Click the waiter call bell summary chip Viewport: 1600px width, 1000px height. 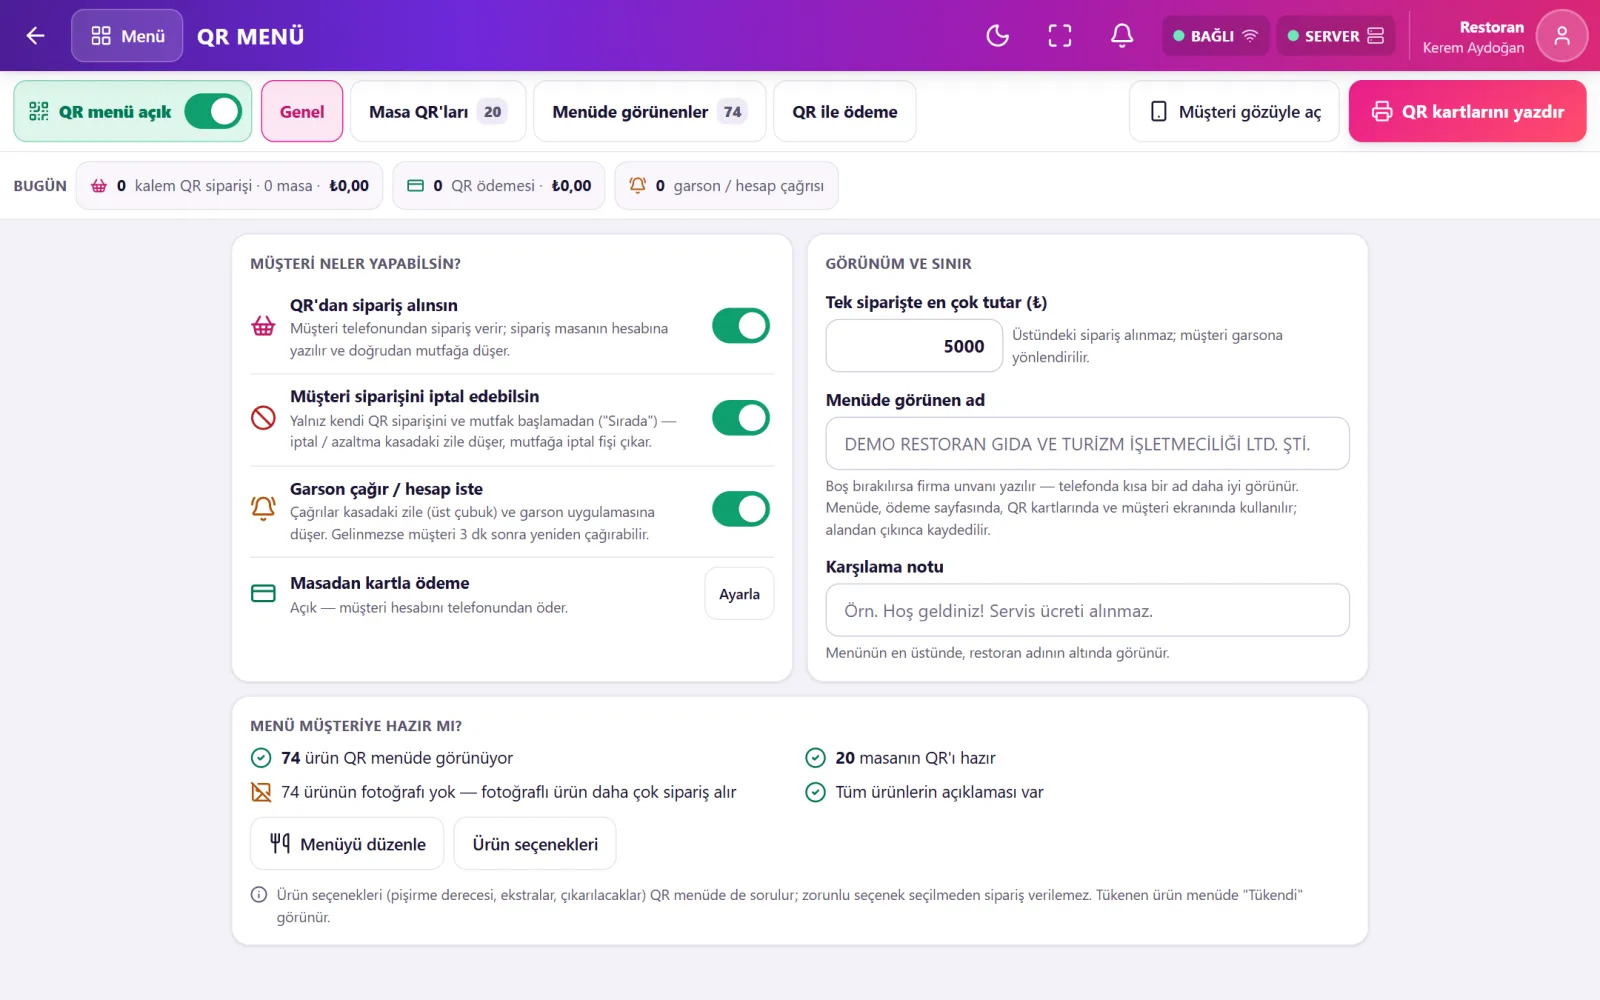(x=726, y=186)
